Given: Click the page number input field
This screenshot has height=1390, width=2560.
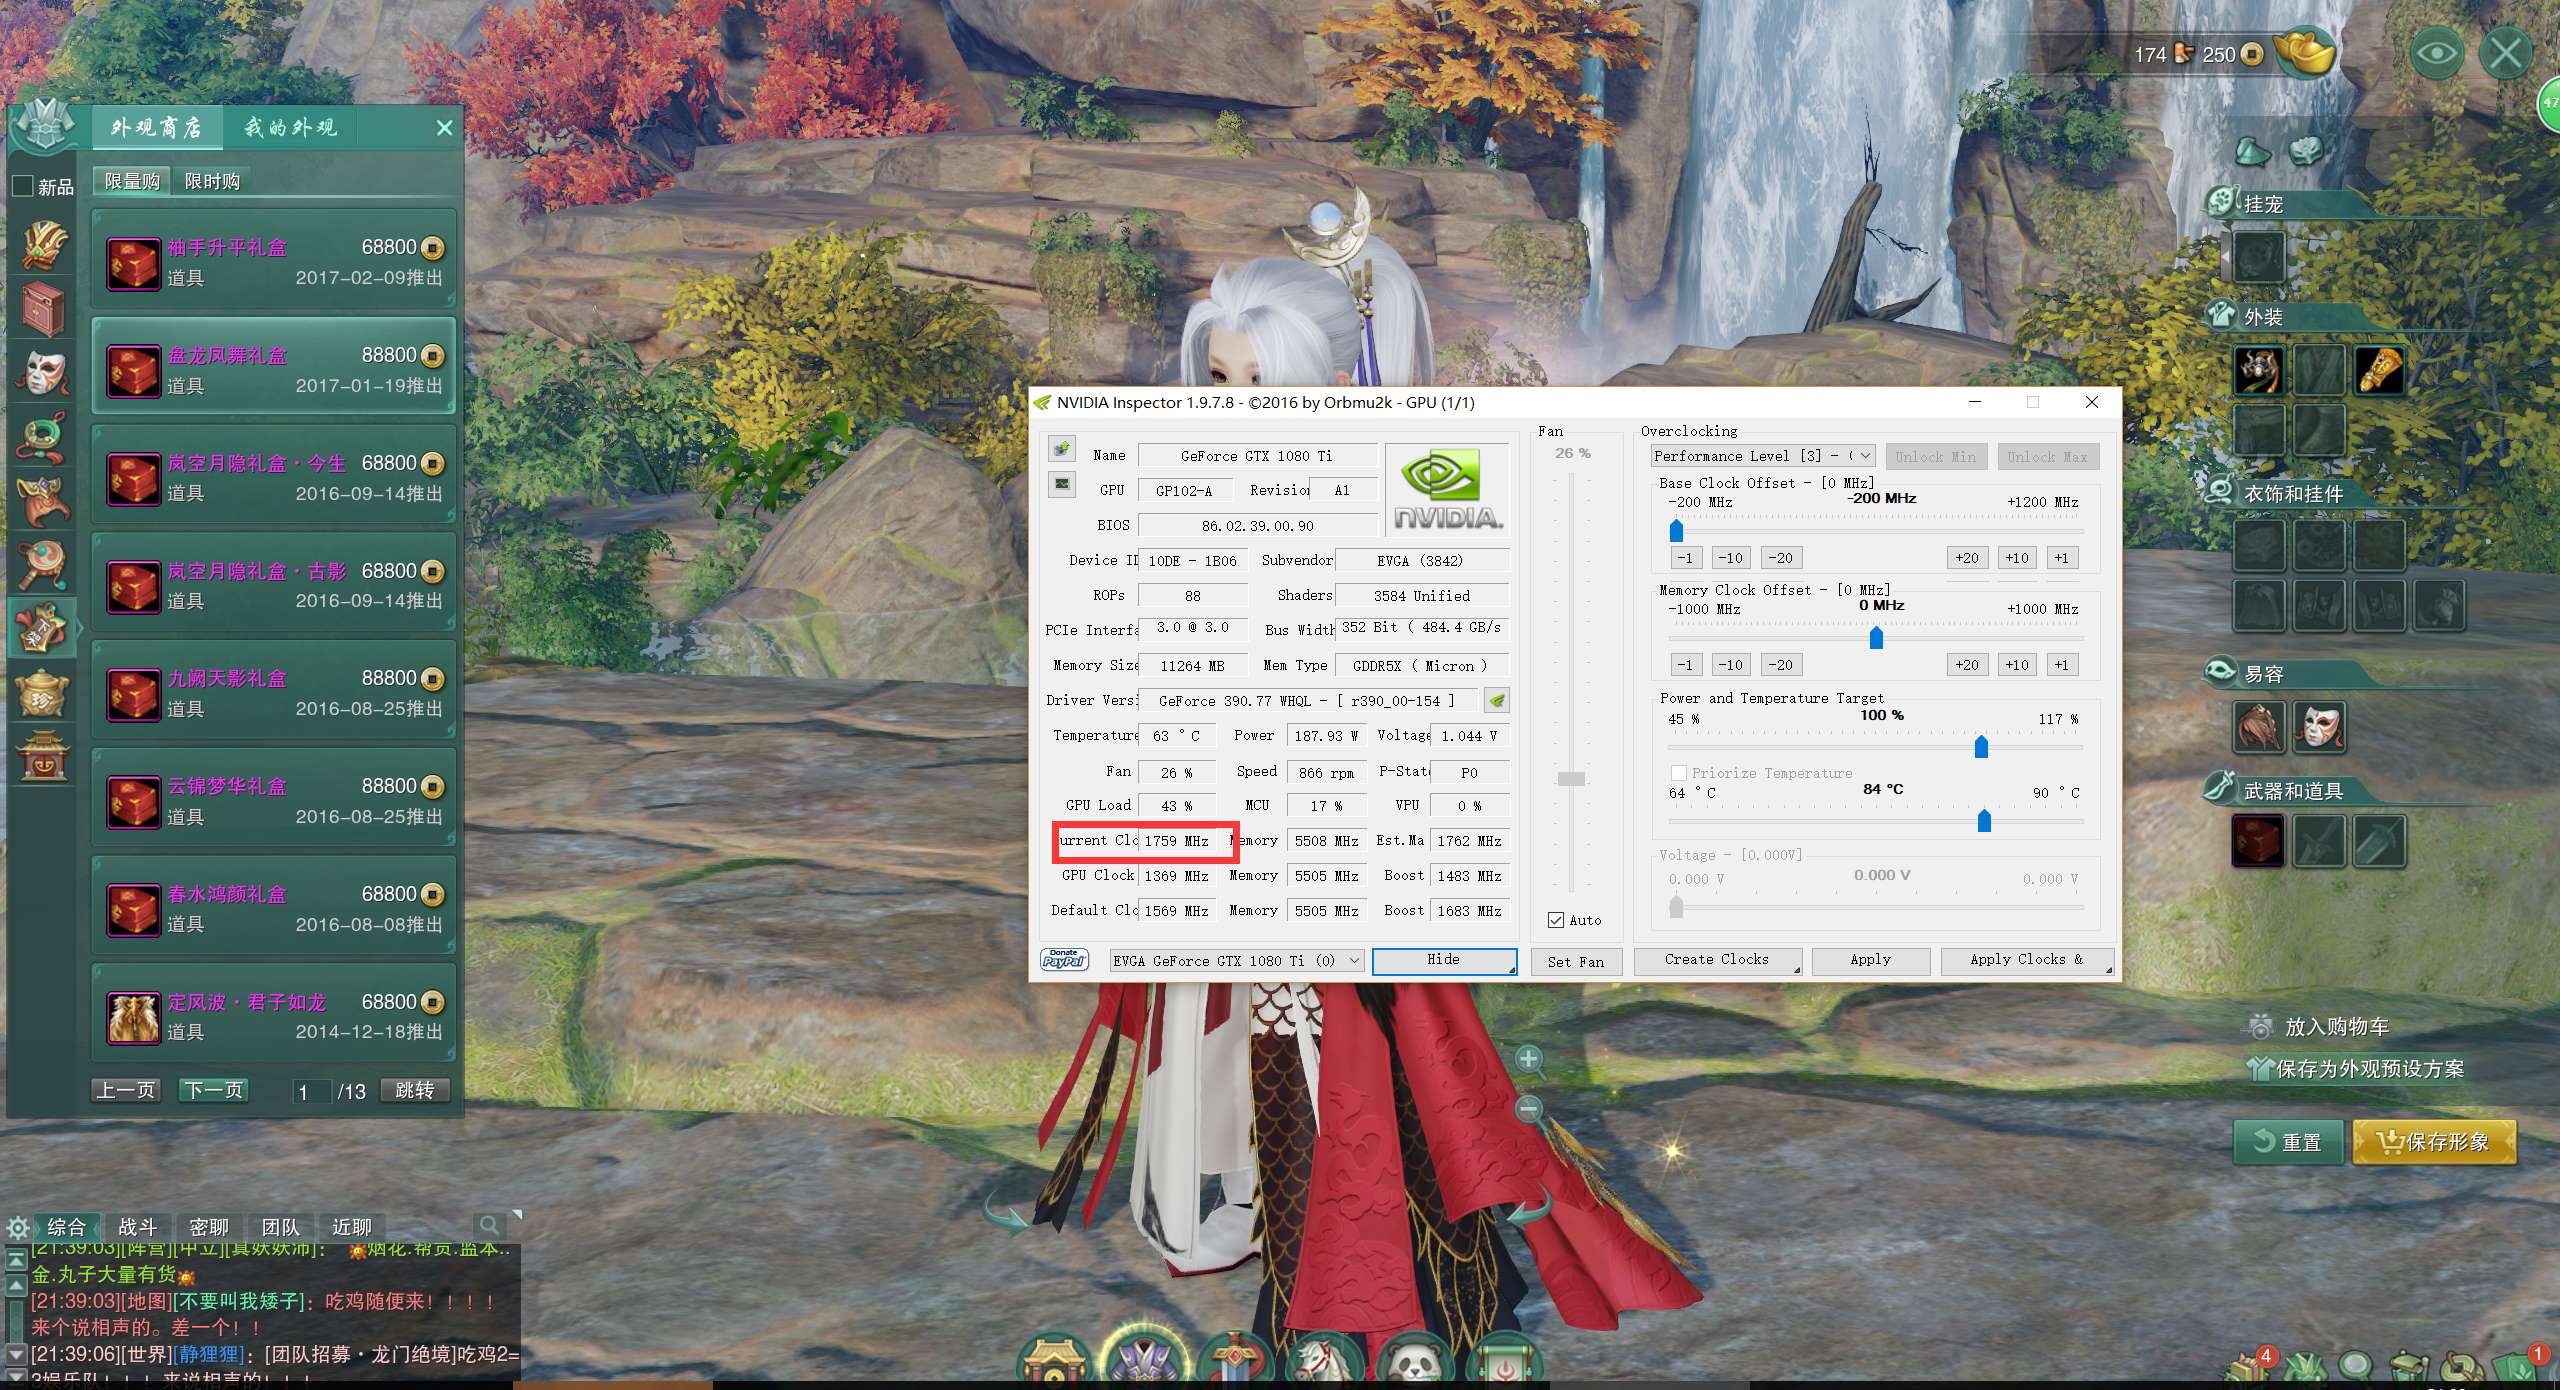Looking at the screenshot, I should click(x=311, y=1091).
